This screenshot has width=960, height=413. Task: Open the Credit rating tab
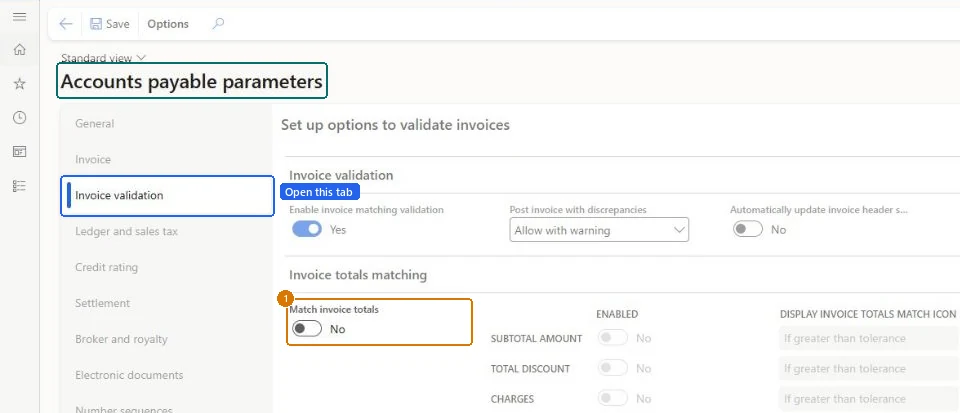pos(167,267)
